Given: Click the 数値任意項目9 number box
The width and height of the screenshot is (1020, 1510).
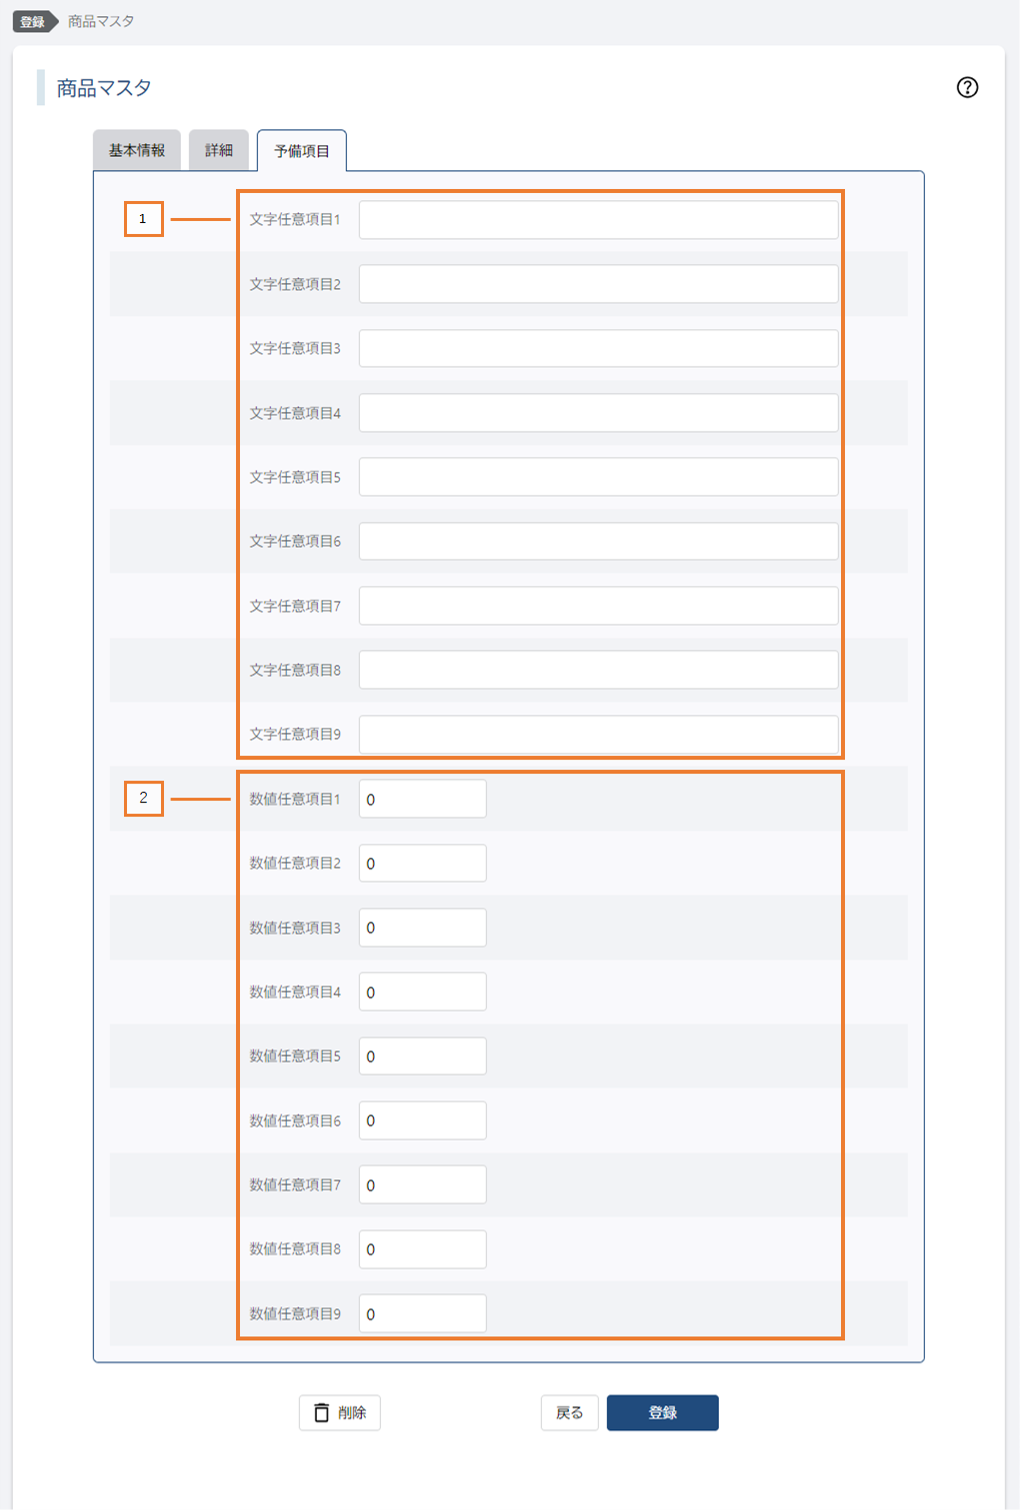Looking at the screenshot, I should click(x=422, y=1313).
